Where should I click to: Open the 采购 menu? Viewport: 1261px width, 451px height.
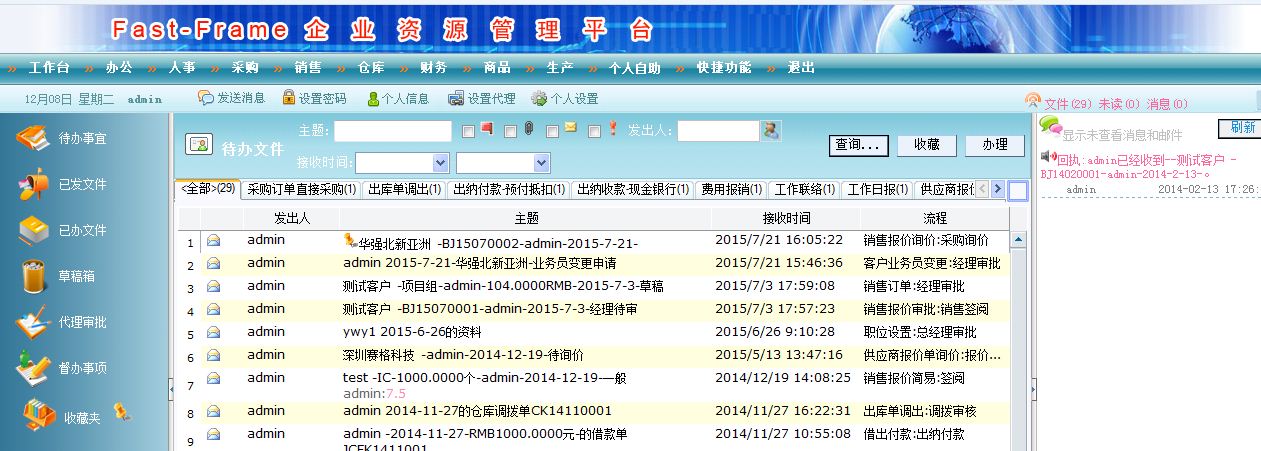point(245,68)
